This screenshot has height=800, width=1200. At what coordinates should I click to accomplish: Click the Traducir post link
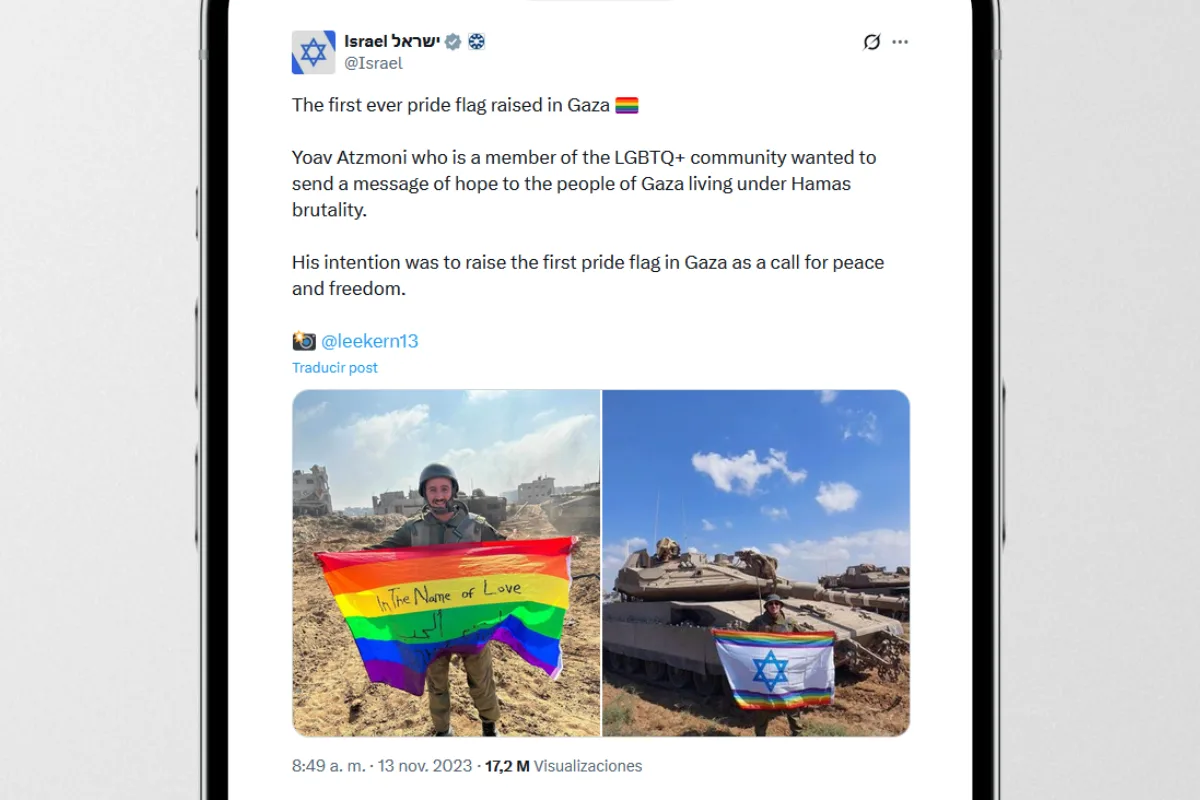(x=335, y=367)
